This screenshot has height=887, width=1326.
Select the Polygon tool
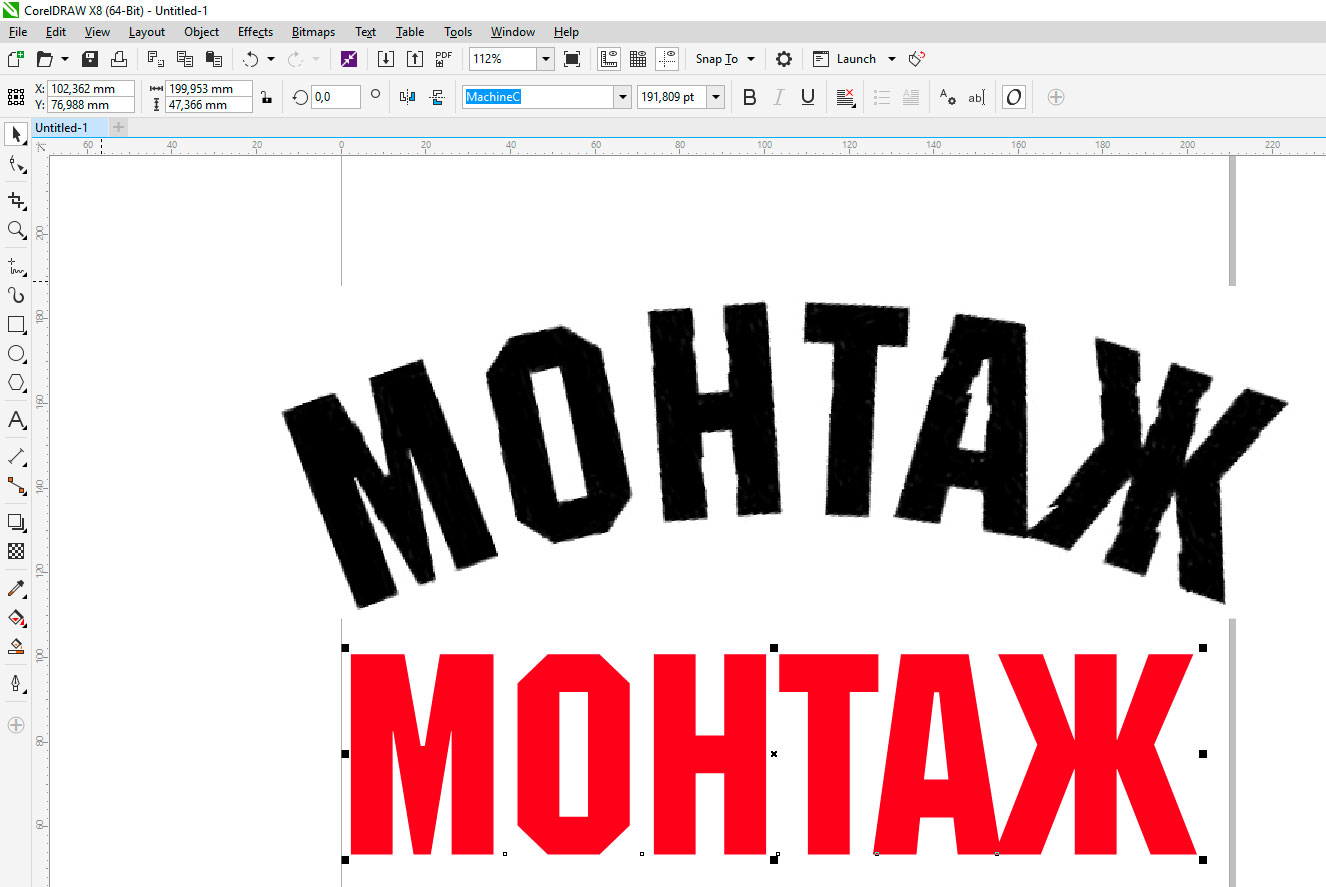click(x=16, y=383)
